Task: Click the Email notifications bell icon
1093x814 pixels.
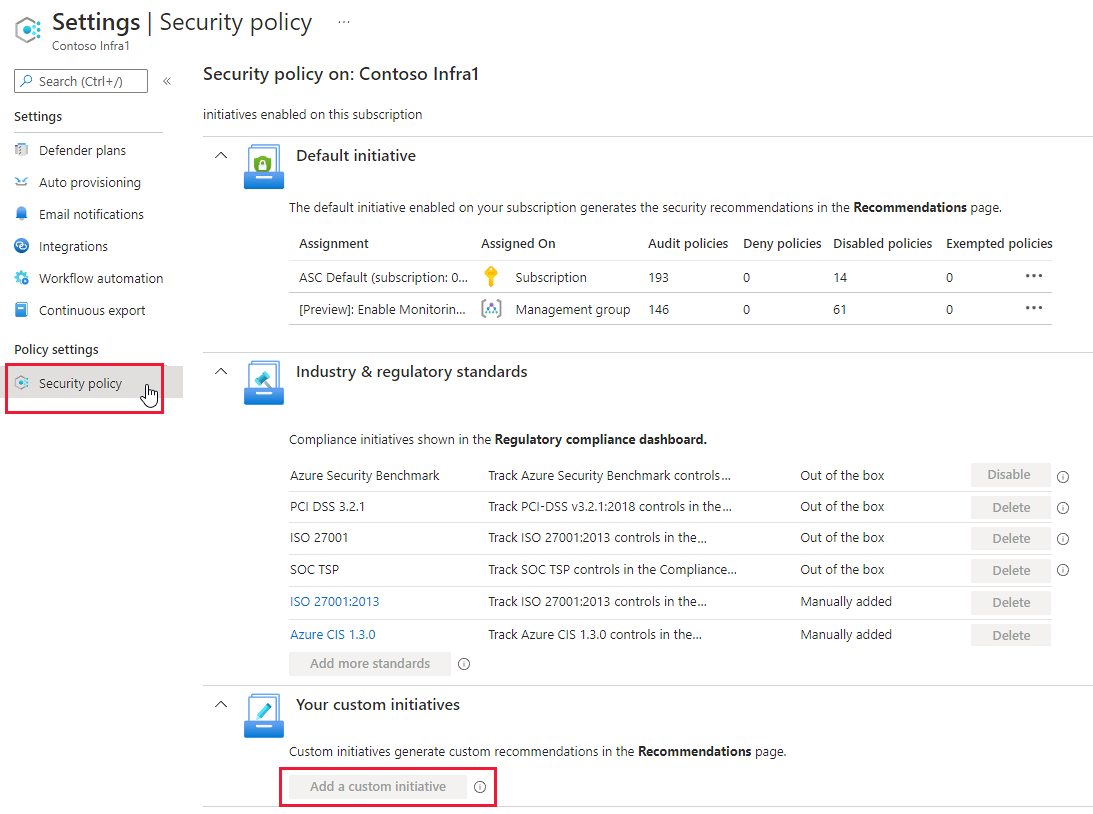Action: (x=21, y=214)
